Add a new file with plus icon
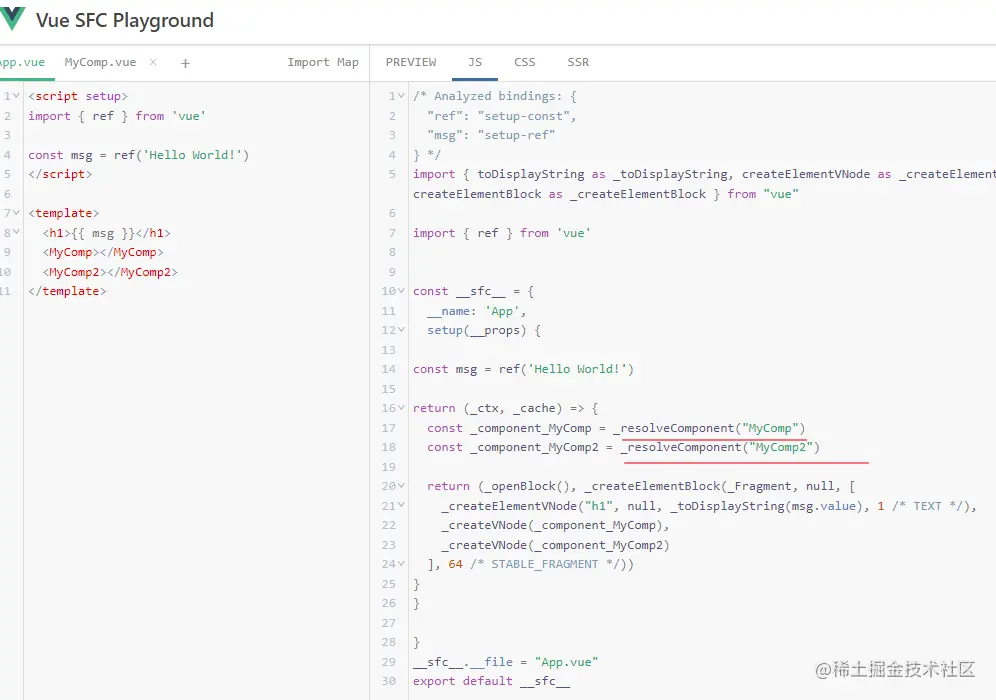The height and width of the screenshot is (700, 996). 185,63
